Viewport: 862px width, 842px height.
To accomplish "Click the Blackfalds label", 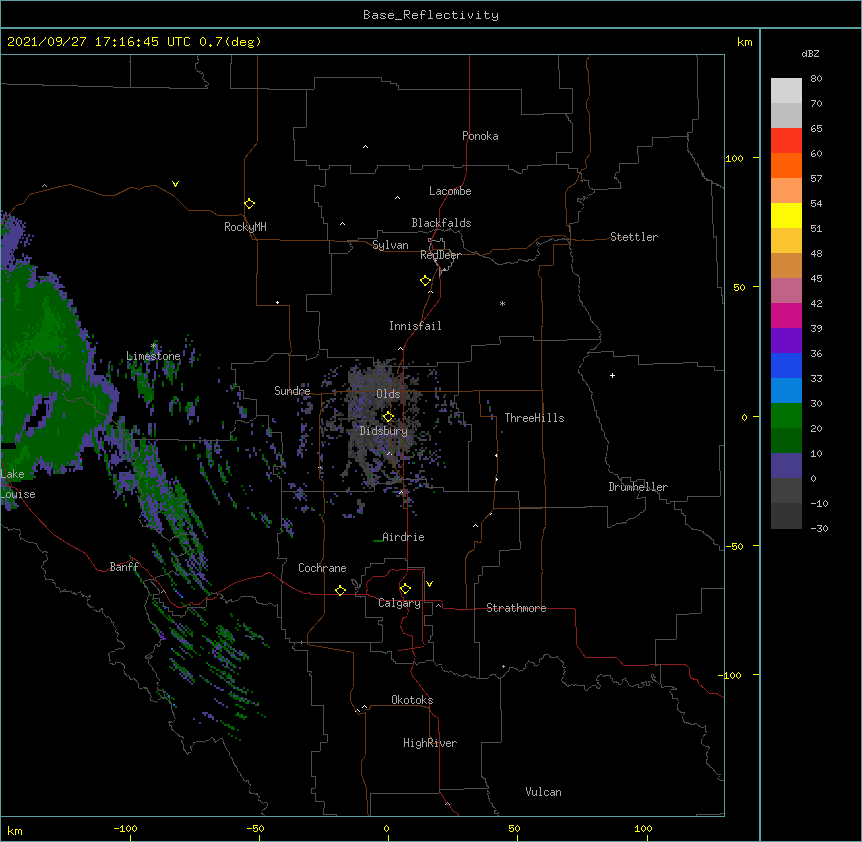I will [x=441, y=223].
